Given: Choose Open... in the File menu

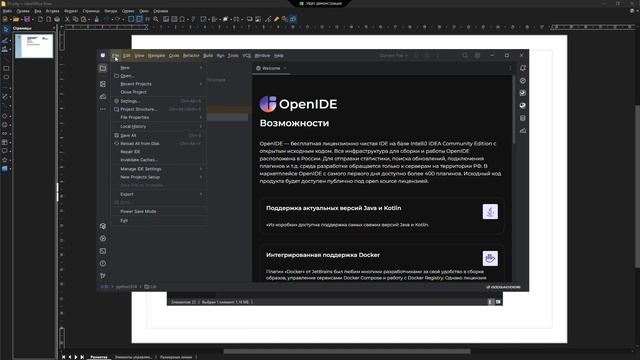Looking at the screenshot, I should 159,76.
